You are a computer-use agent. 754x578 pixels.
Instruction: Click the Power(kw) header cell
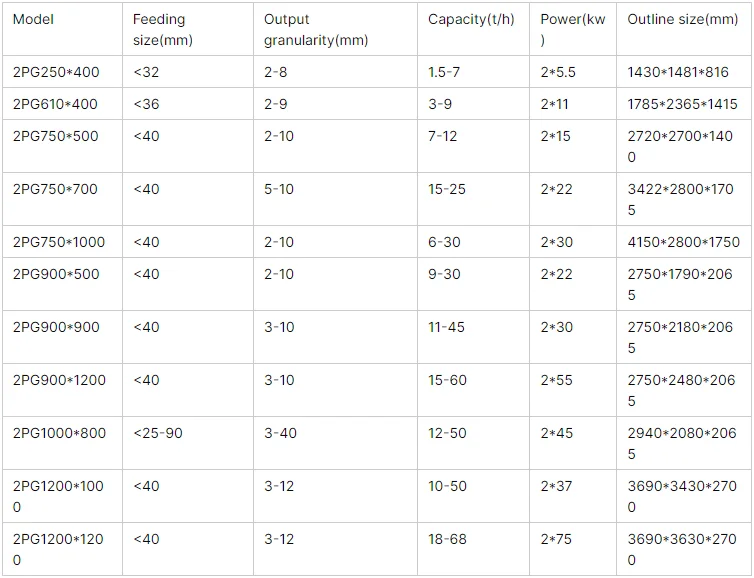click(x=573, y=29)
